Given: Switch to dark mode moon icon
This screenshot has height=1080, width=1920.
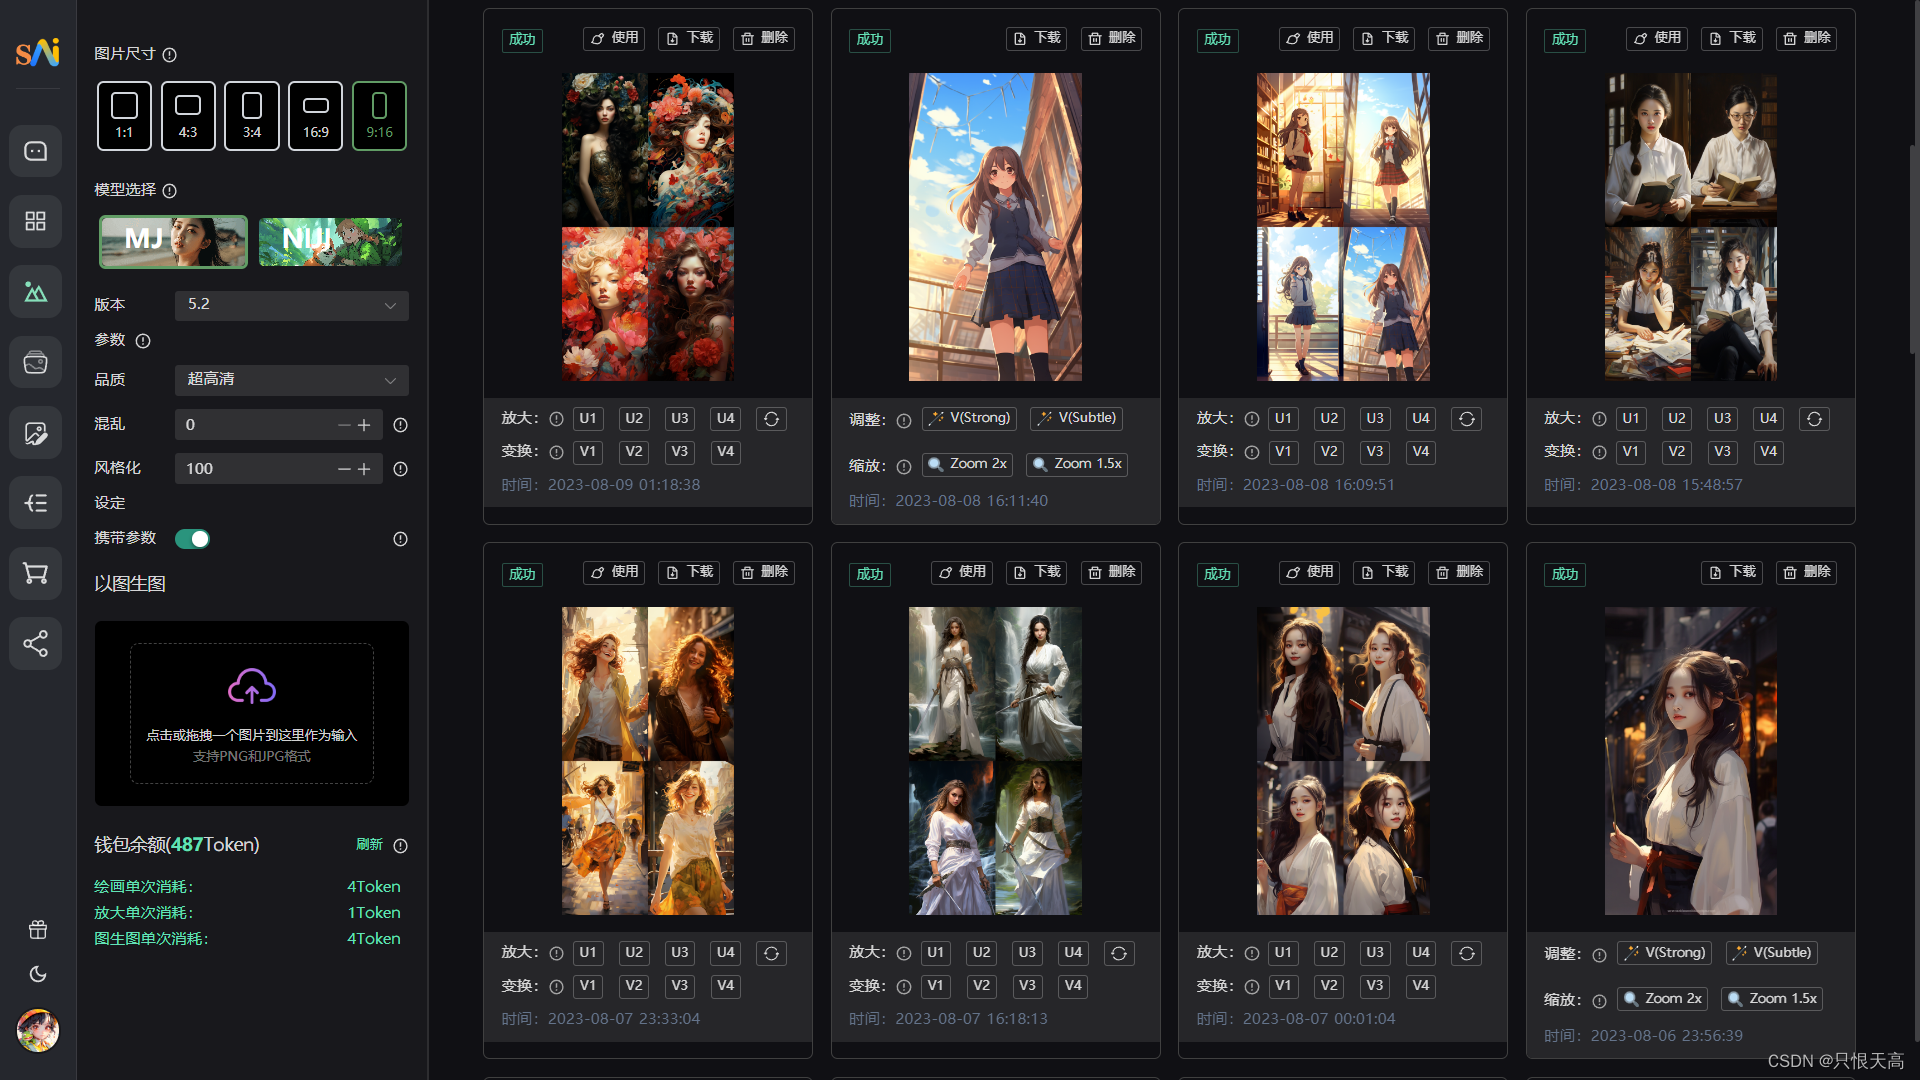Looking at the screenshot, I should click(38, 974).
